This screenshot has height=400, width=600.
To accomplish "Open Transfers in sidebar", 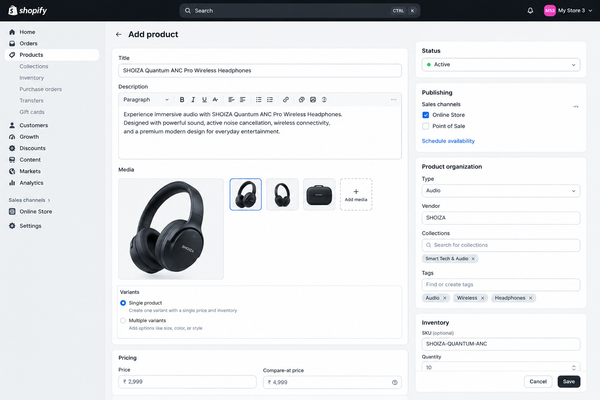I will tap(31, 101).
